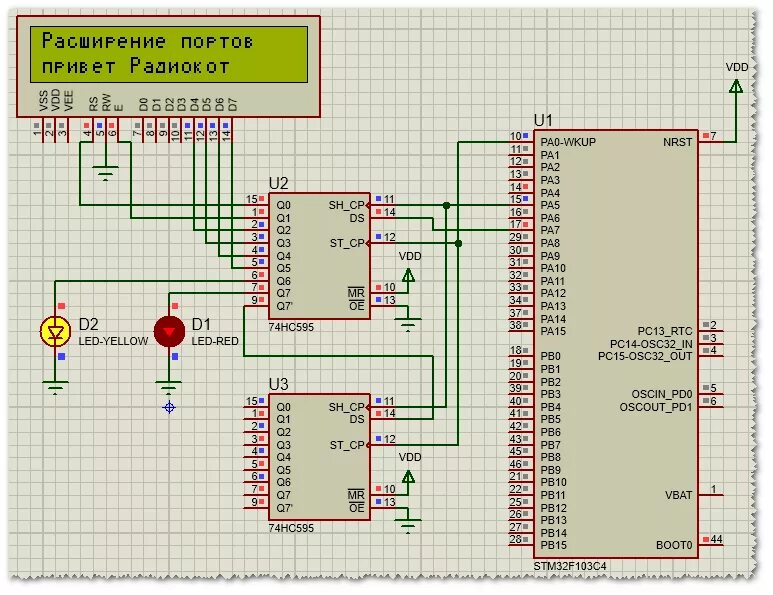
Task: Click the VDD power arrow beside U2
Action: click(x=408, y=276)
